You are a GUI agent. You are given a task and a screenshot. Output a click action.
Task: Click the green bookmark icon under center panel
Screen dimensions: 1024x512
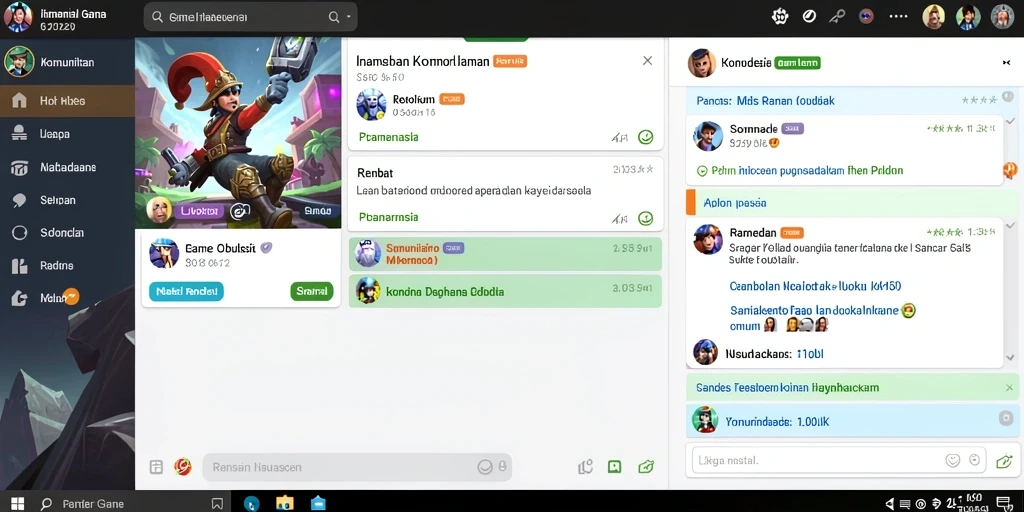pyautogui.click(x=614, y=466)
